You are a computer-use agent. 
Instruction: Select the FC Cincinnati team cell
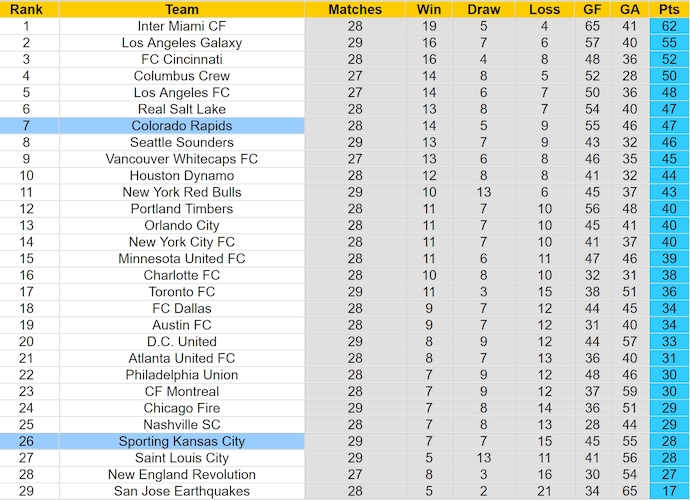(x=181, y=59)
